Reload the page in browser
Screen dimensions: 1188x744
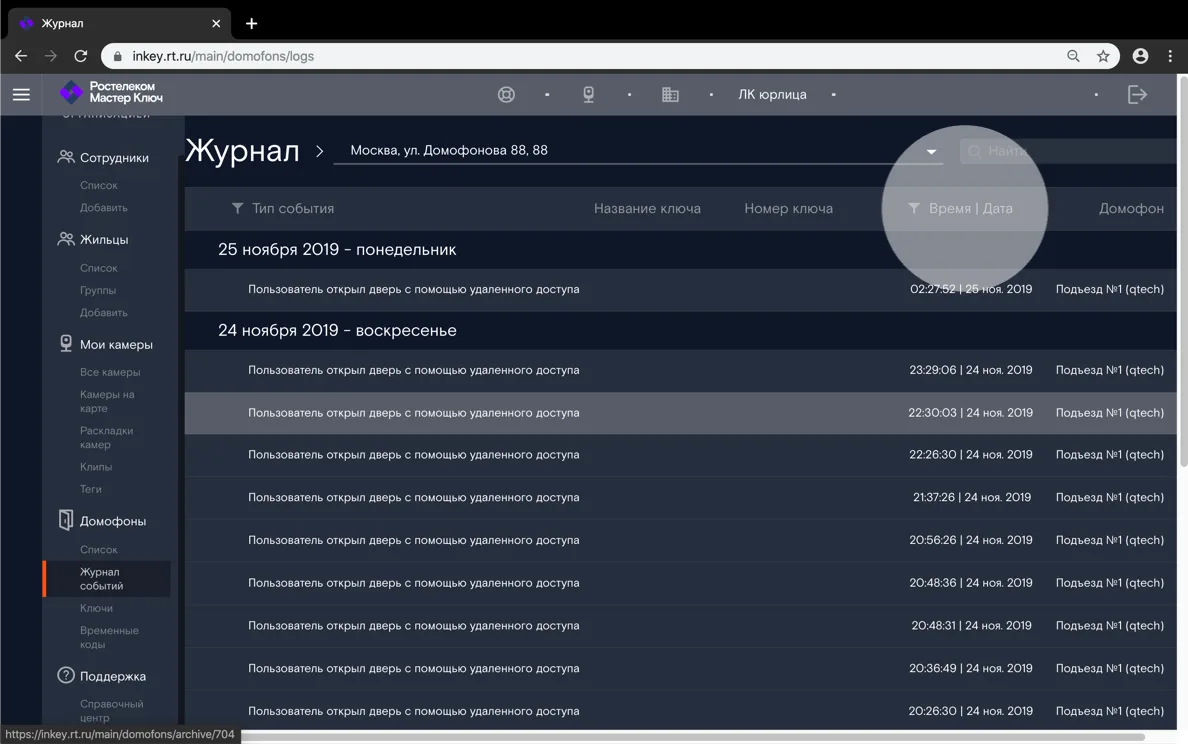tap(80, 56)
